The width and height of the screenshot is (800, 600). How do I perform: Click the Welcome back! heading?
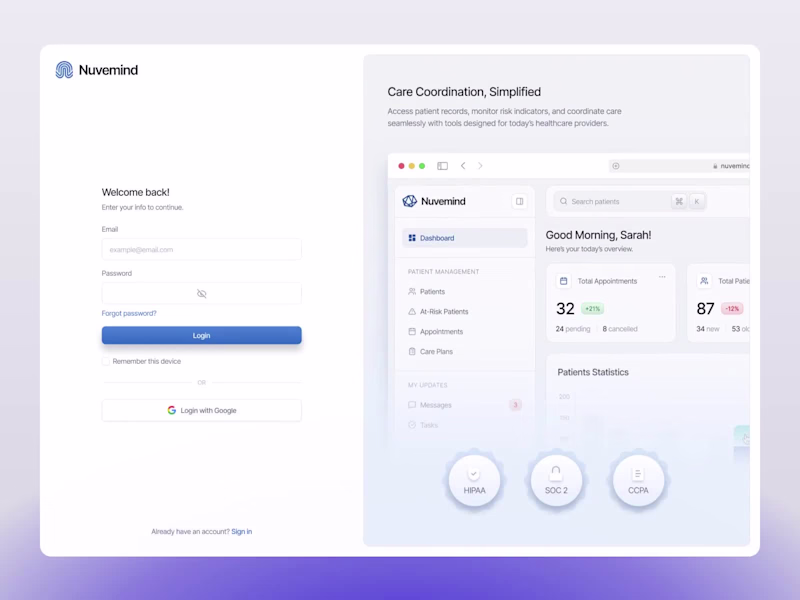[x=136, y=192]
